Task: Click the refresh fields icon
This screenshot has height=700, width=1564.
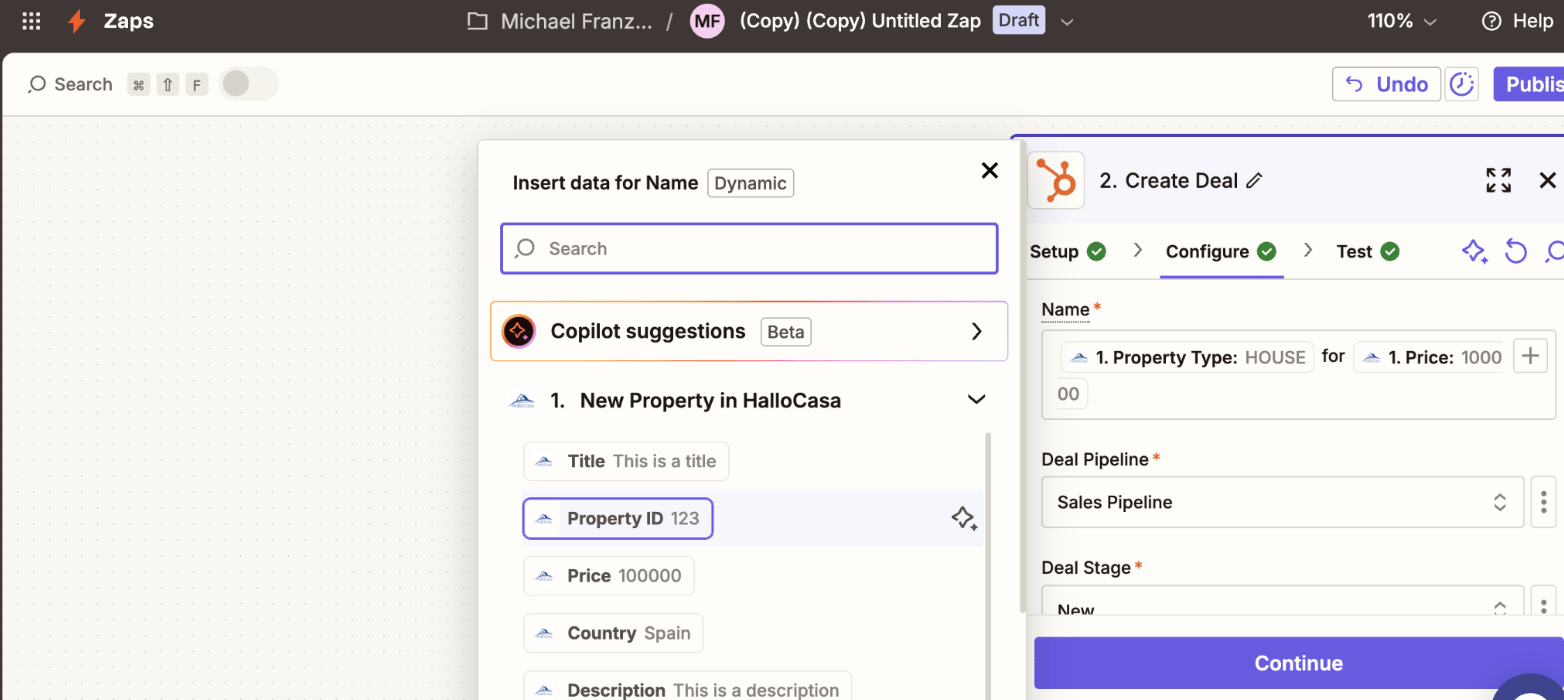Action: 1516,251
